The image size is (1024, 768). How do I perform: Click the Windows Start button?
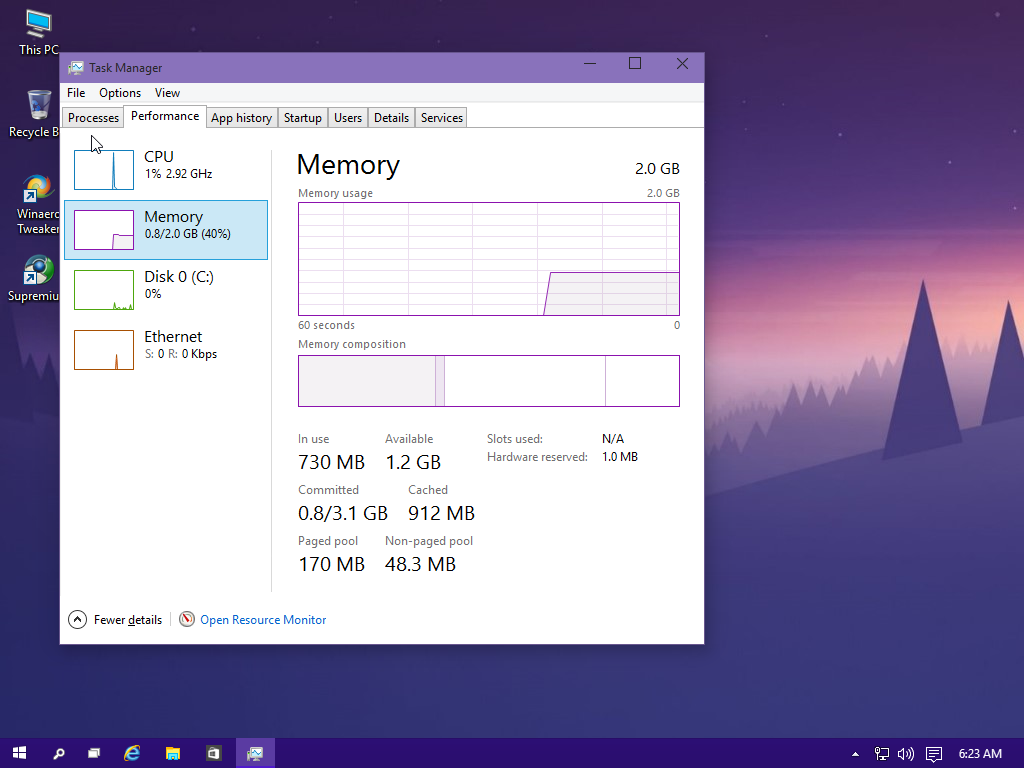coord(19,753)
